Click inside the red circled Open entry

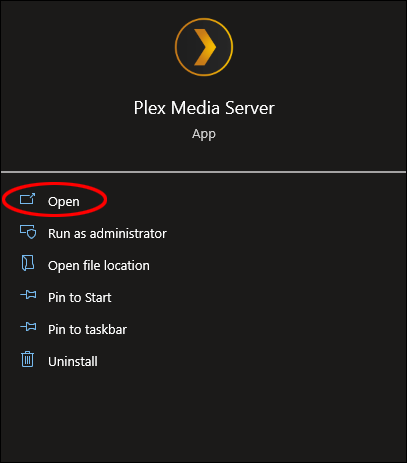tap(55, 200)
